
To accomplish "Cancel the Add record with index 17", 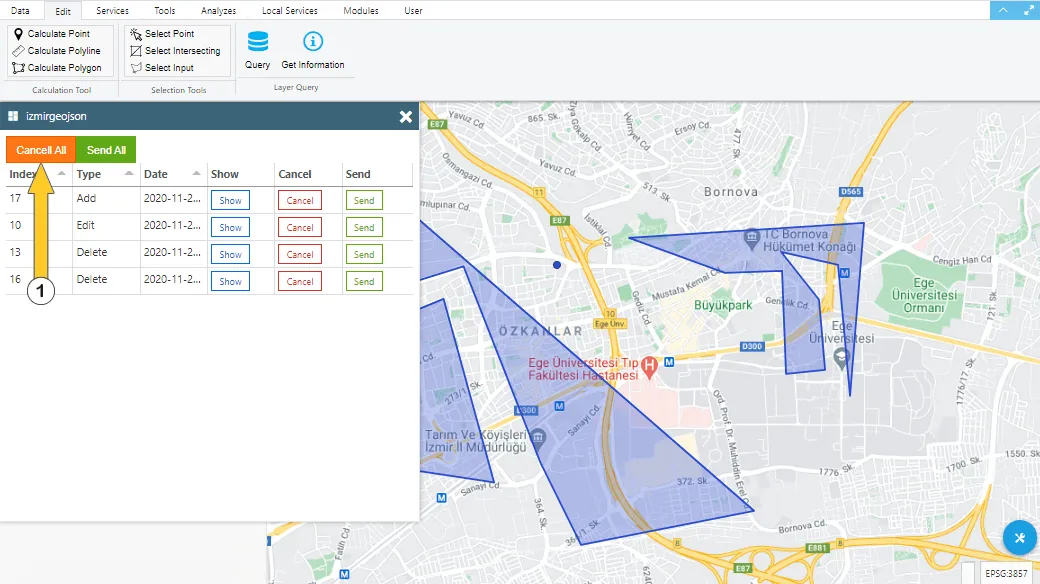I will pyautogui.click(x=300, y=200).
